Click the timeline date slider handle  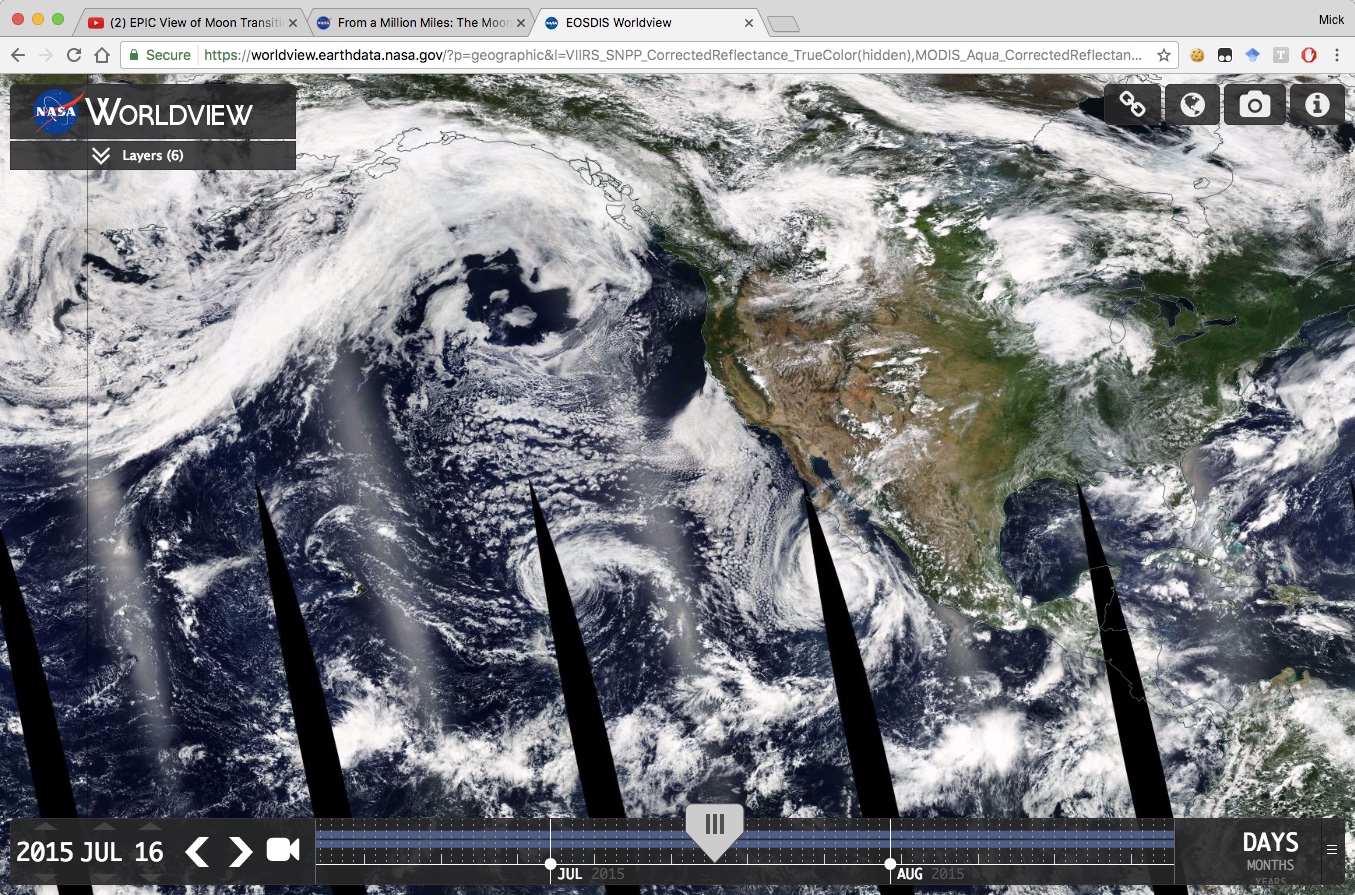click(714, 827)
